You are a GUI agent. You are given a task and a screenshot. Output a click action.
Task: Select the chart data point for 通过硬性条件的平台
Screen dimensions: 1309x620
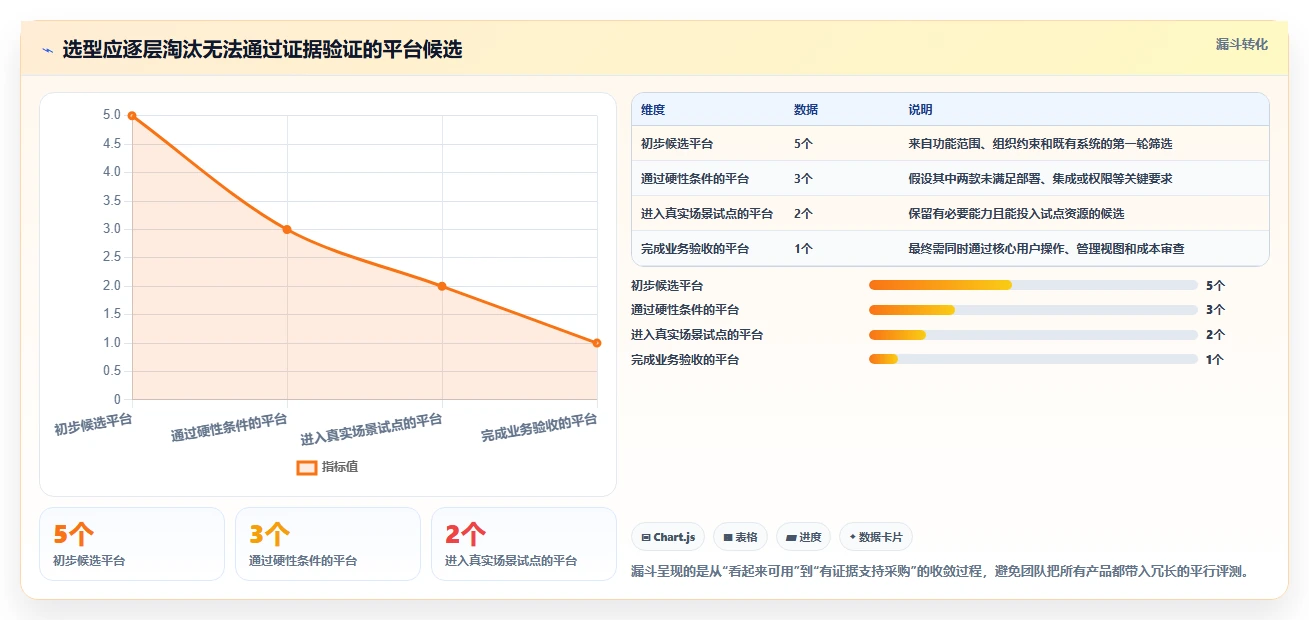click(287, 229)
